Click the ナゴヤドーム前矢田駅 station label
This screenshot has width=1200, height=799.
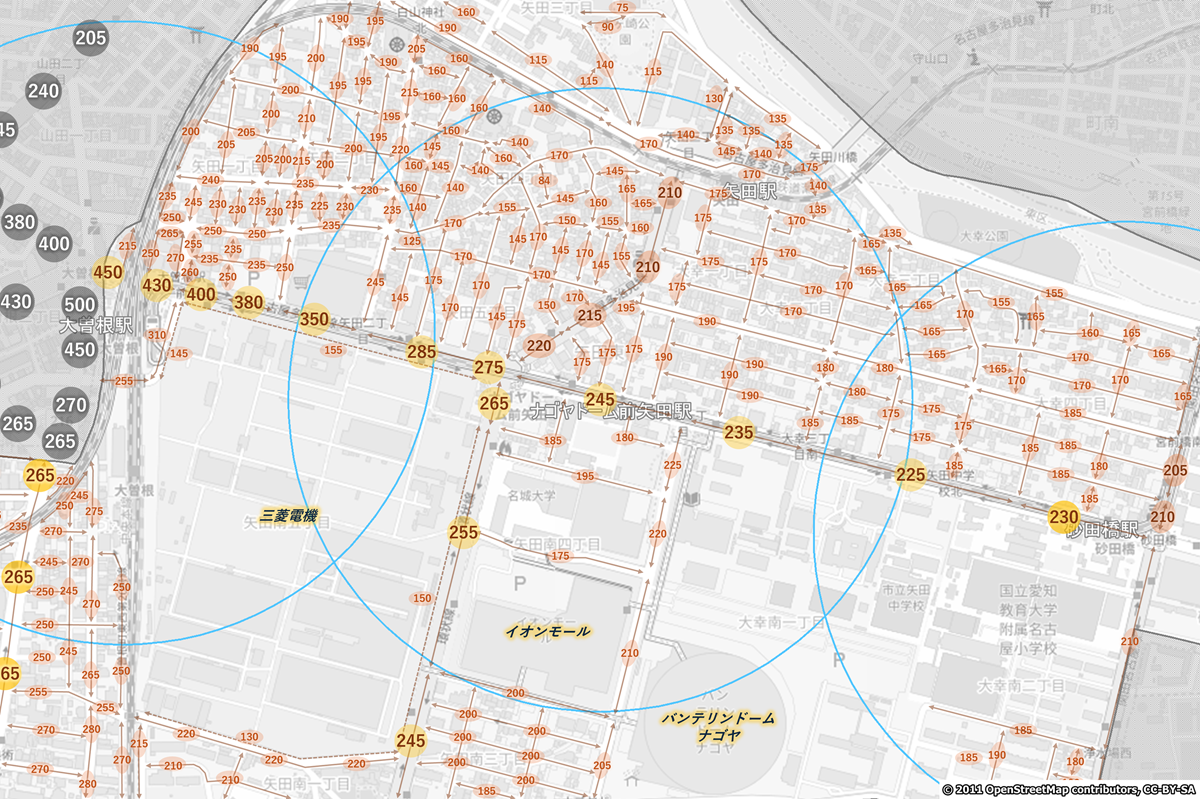[611, 411]
